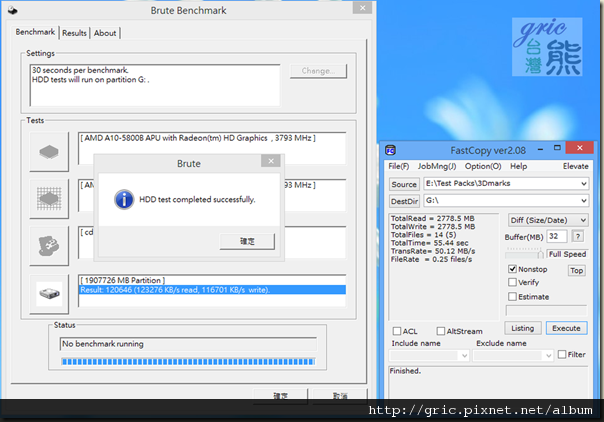Open the Diff (Size/Date) mode dropdown

pyautogui.click(x=548, y=220)
